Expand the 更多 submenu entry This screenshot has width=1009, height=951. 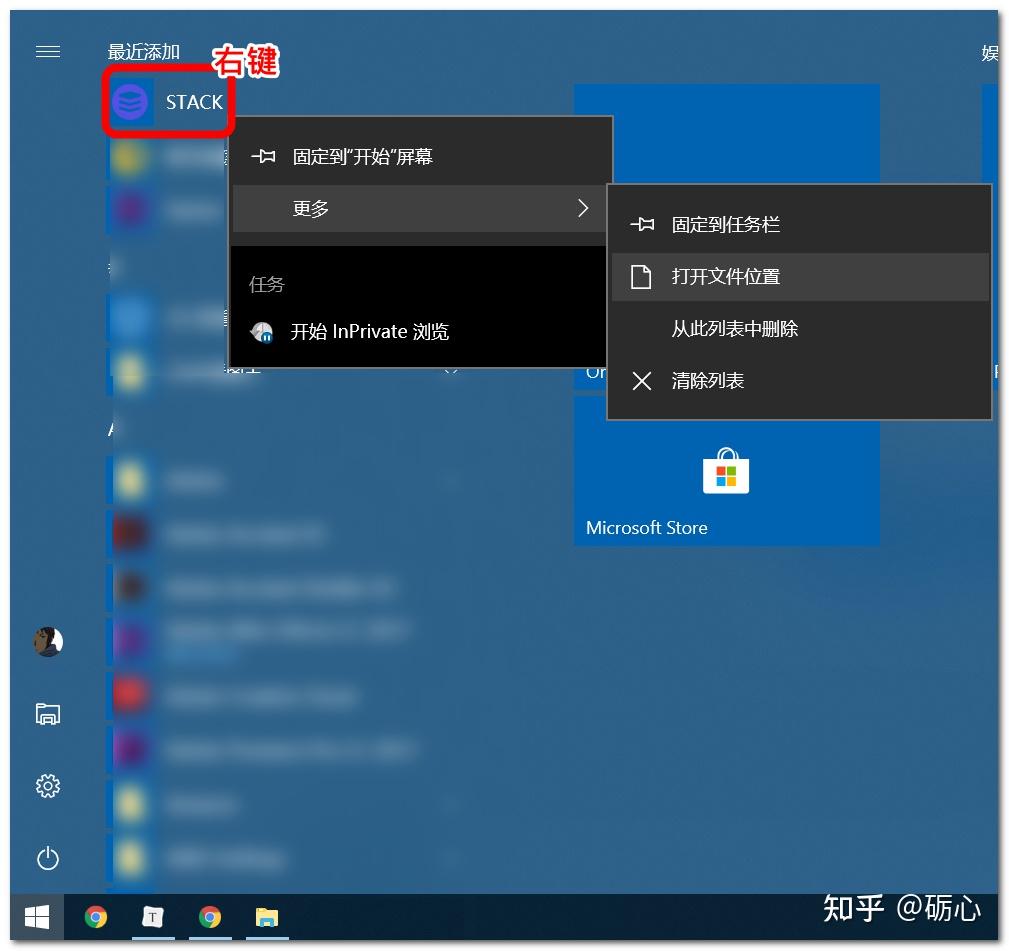[421, 208]
